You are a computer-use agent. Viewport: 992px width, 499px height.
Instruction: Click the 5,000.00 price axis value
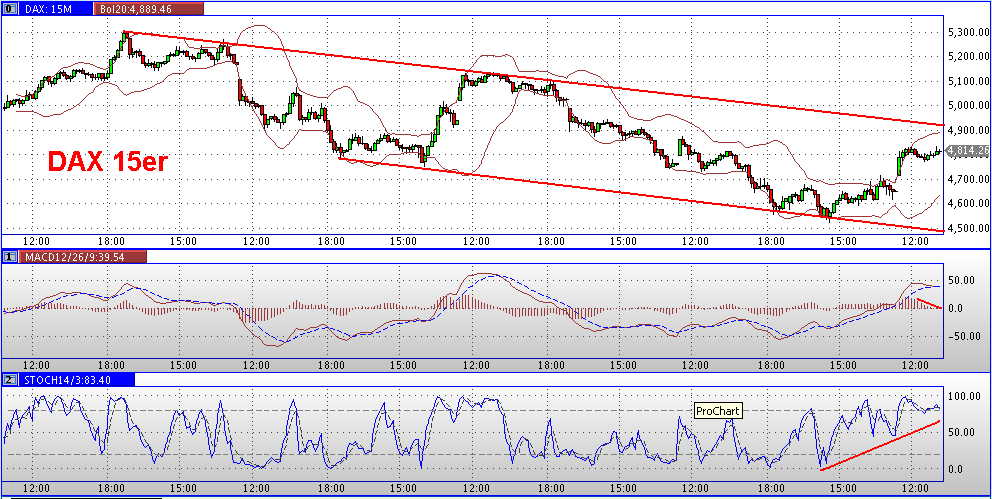tap(969, 106)
